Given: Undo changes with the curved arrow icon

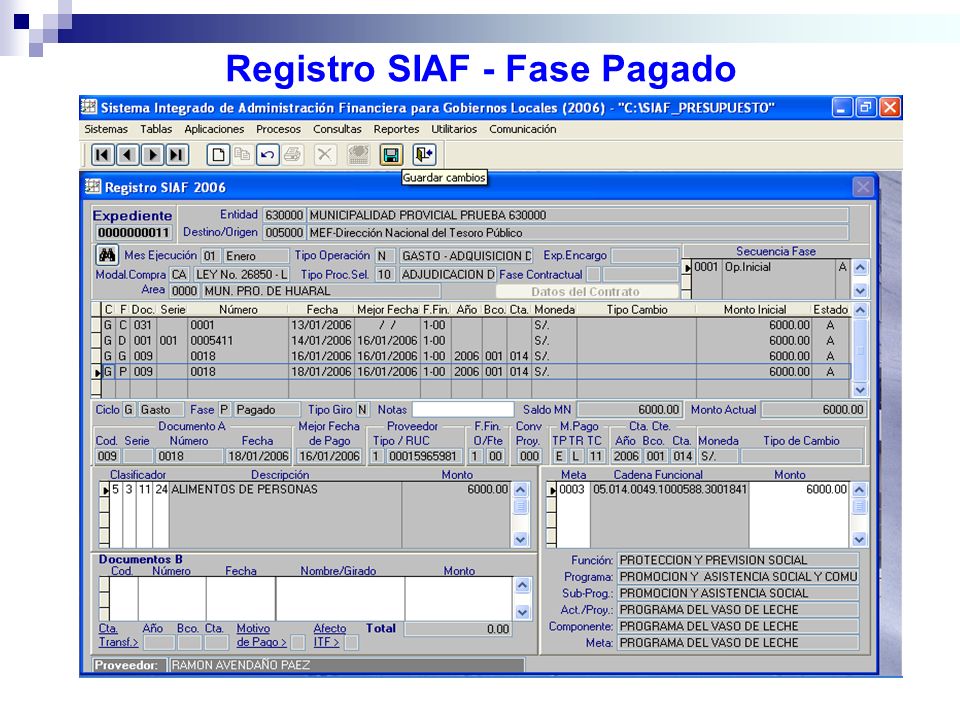Looking at the screenshot, I should [x=268, y=155].
